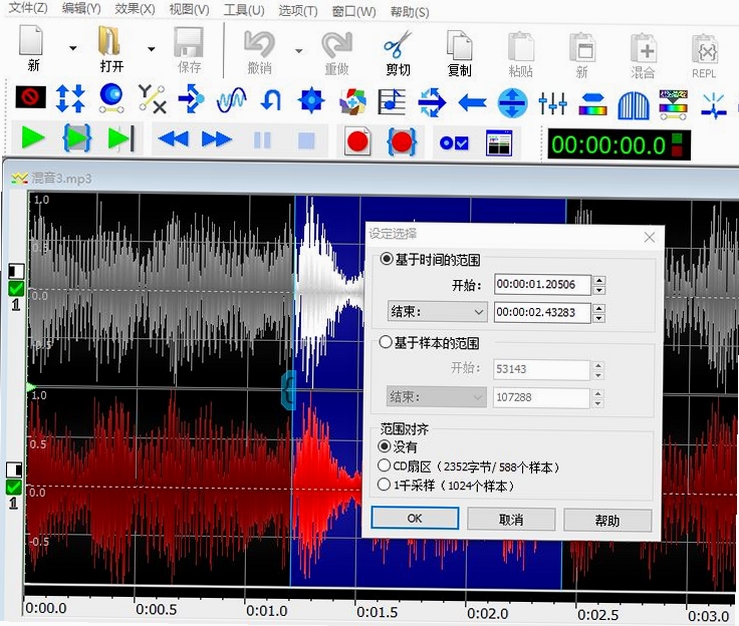Click the music note staff icon
The width and height of the screenshot is (739, 626).
pyautogui.click(x=392, y=101)
